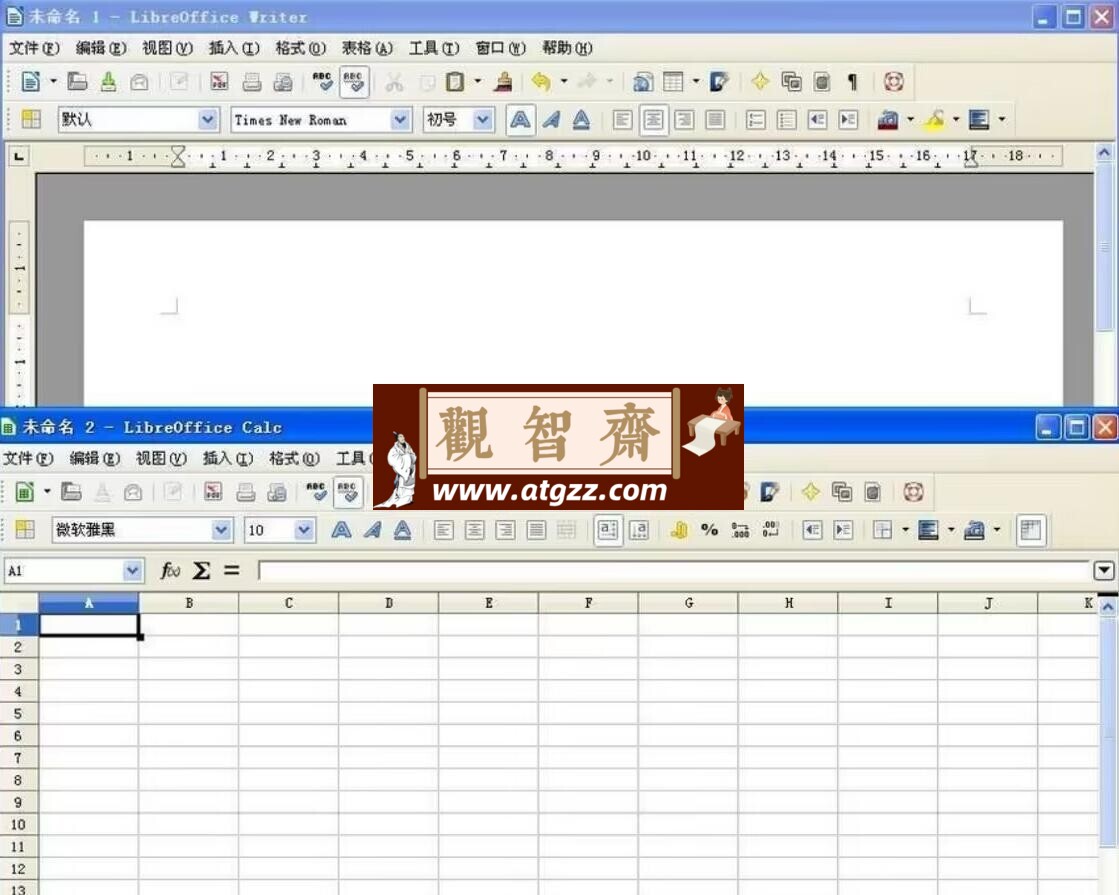The image size is (1119, 895).
Task: Click the New document icon in Writer
Action: pos(30,81)
